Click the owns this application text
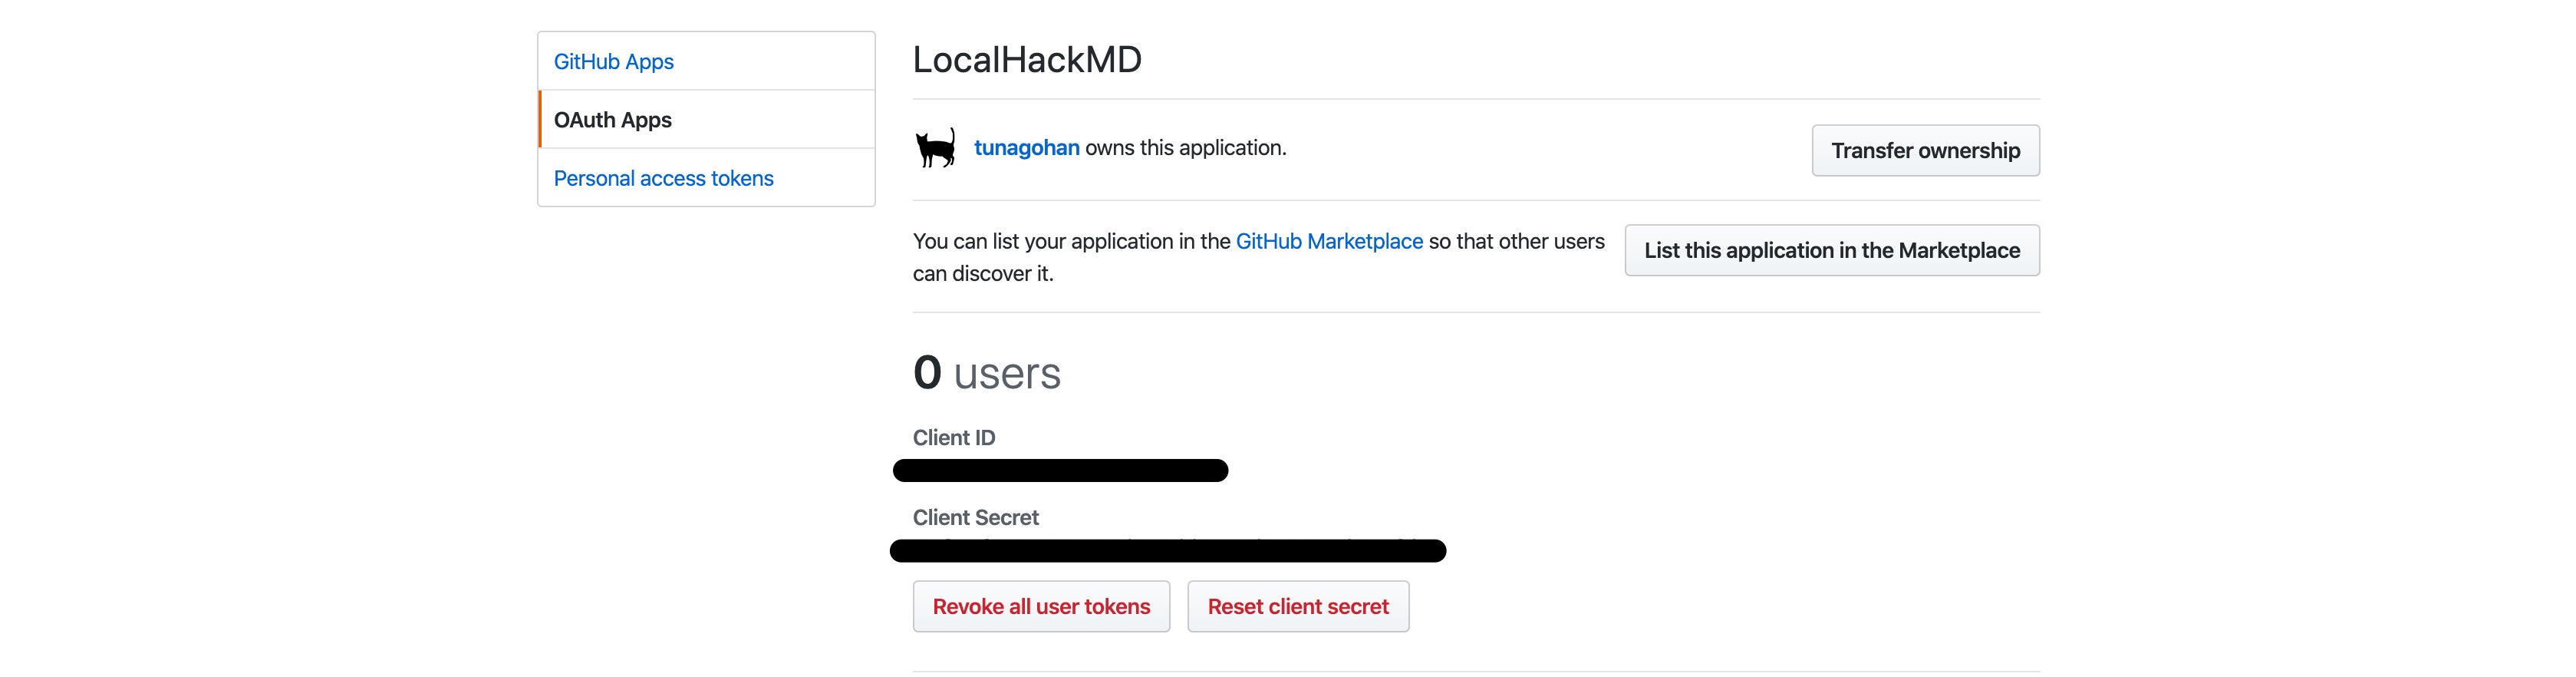The width and height of the screenshot is (2576, 677). [x=1185, y=147]
